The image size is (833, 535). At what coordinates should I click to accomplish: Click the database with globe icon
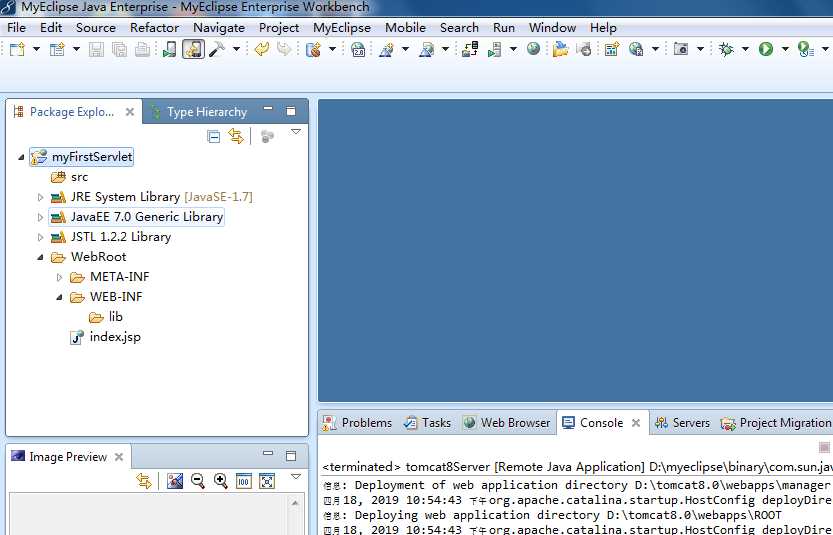[313, 49]
